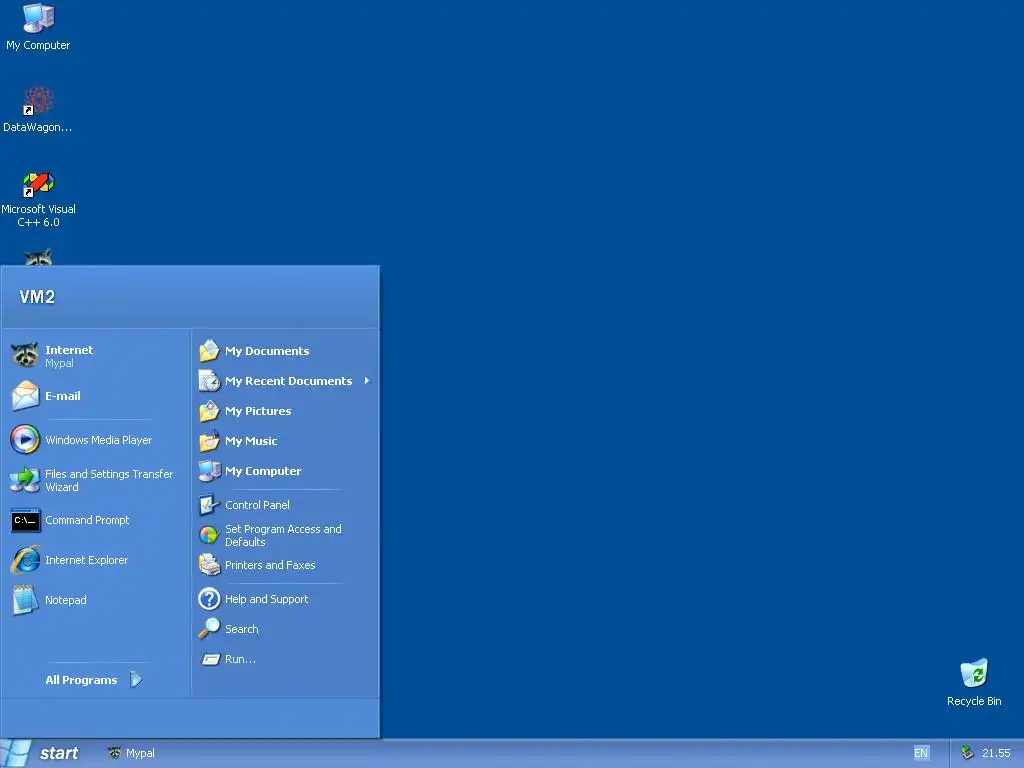Open My Computer icon in Start menu

point(209,471)
